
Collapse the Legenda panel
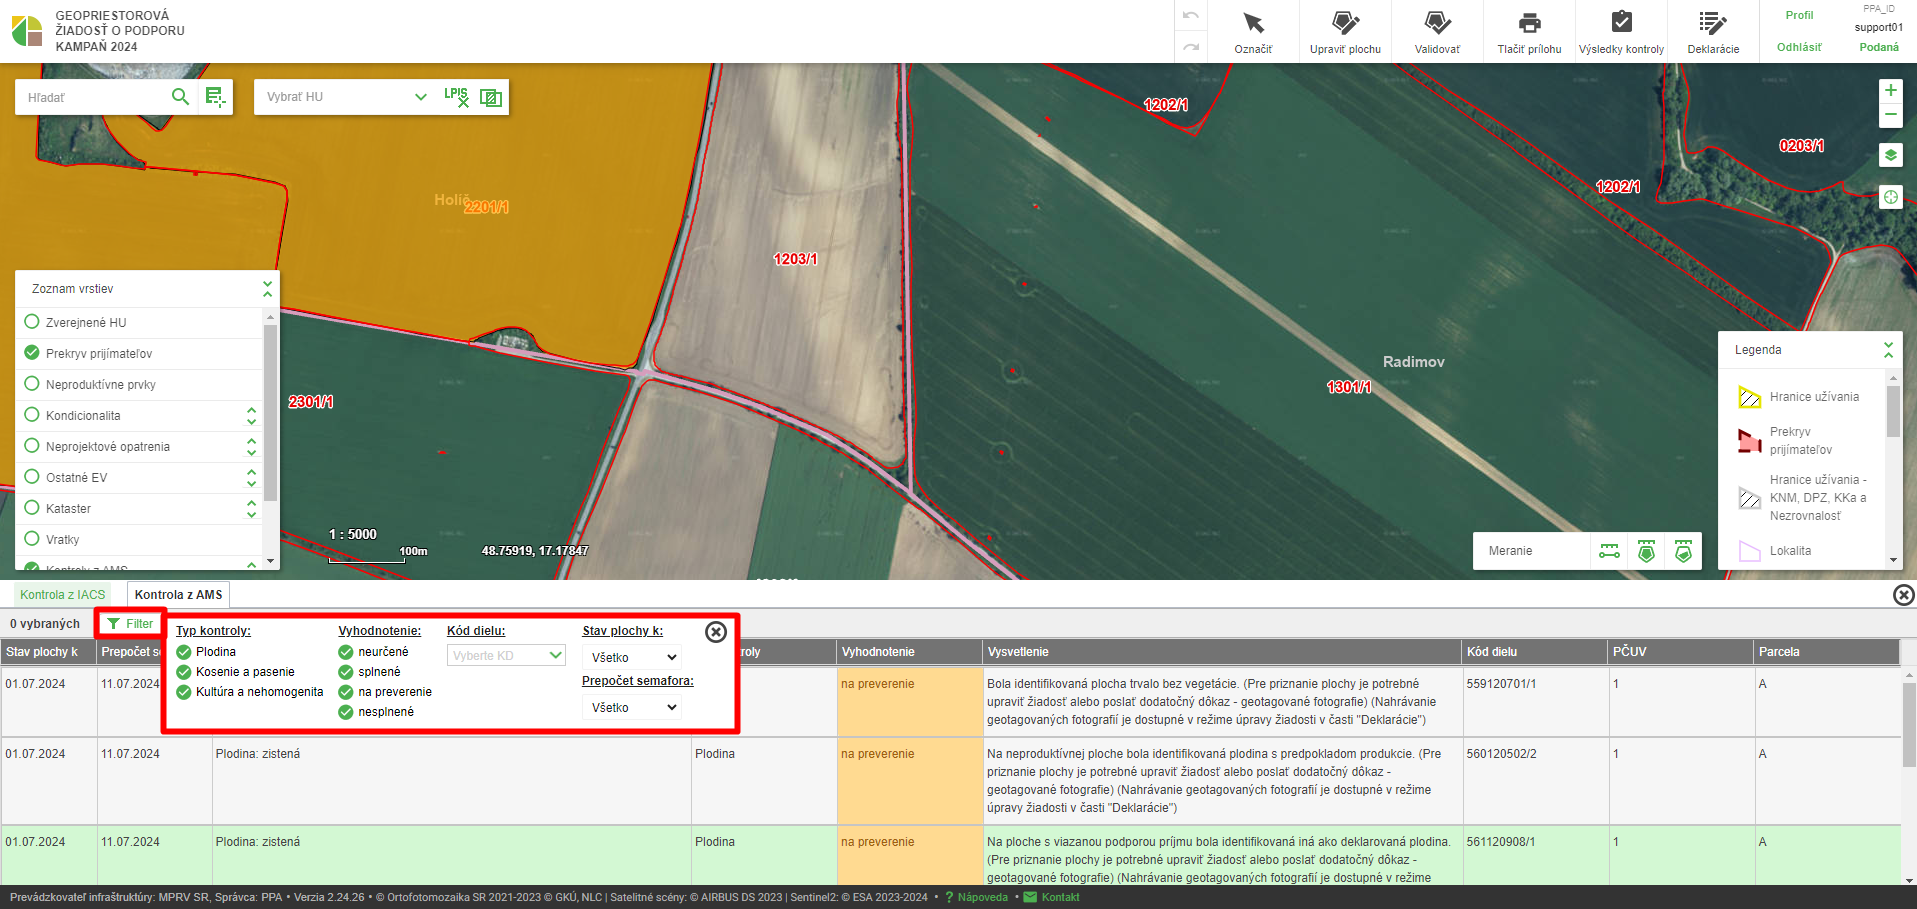tap(1888, 350)
